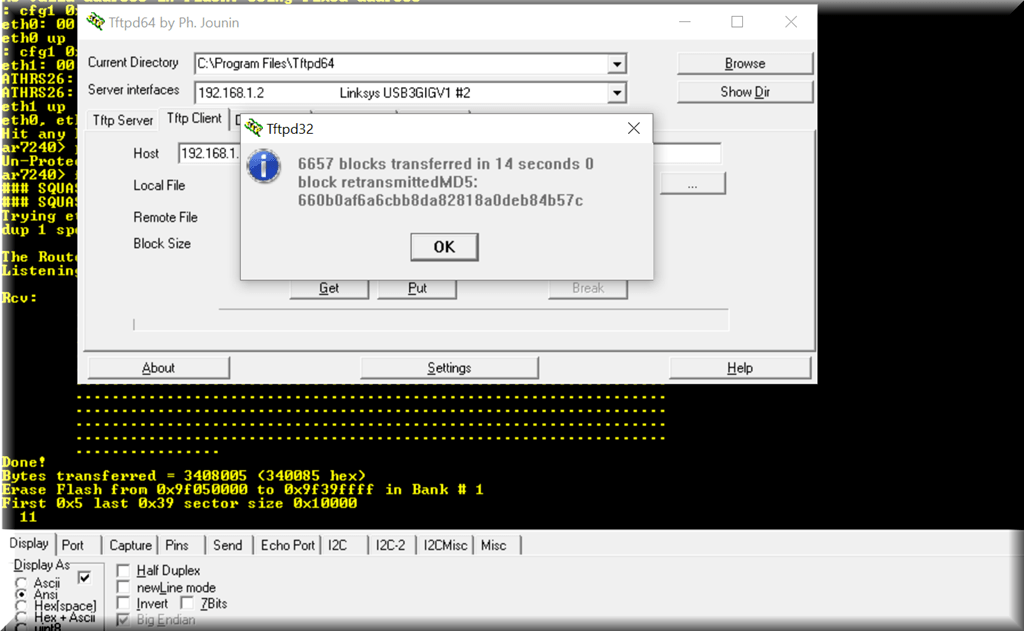Click the Browse button

pos(744,63)
